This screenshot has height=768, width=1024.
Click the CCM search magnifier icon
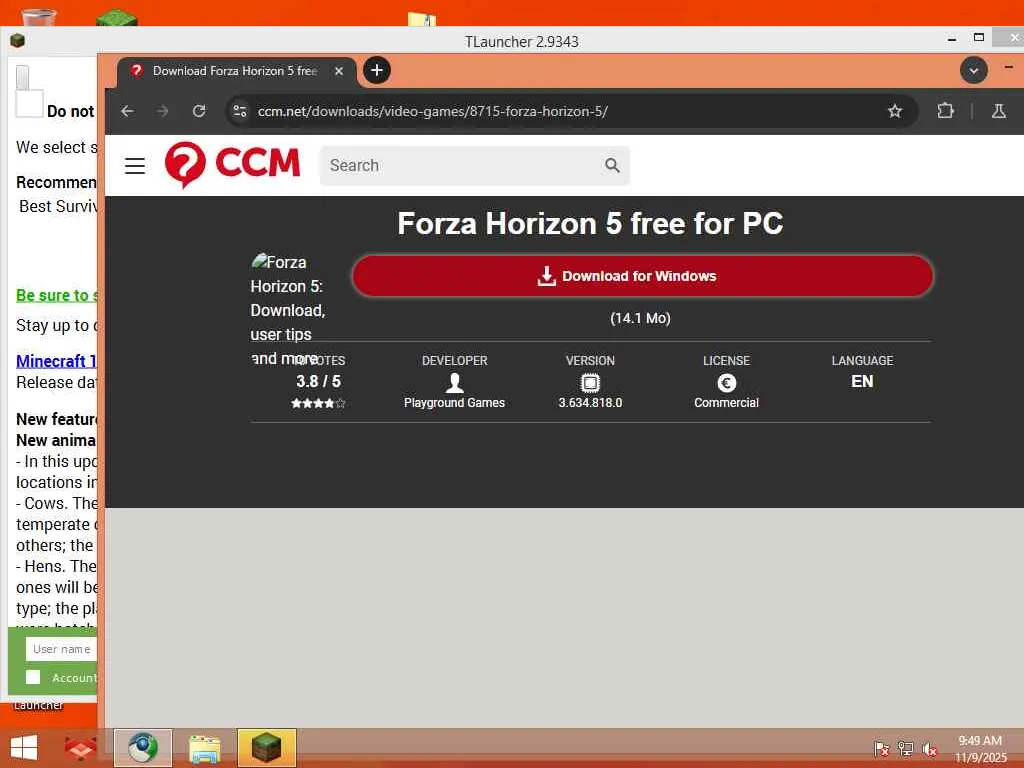tap(612, 165)
